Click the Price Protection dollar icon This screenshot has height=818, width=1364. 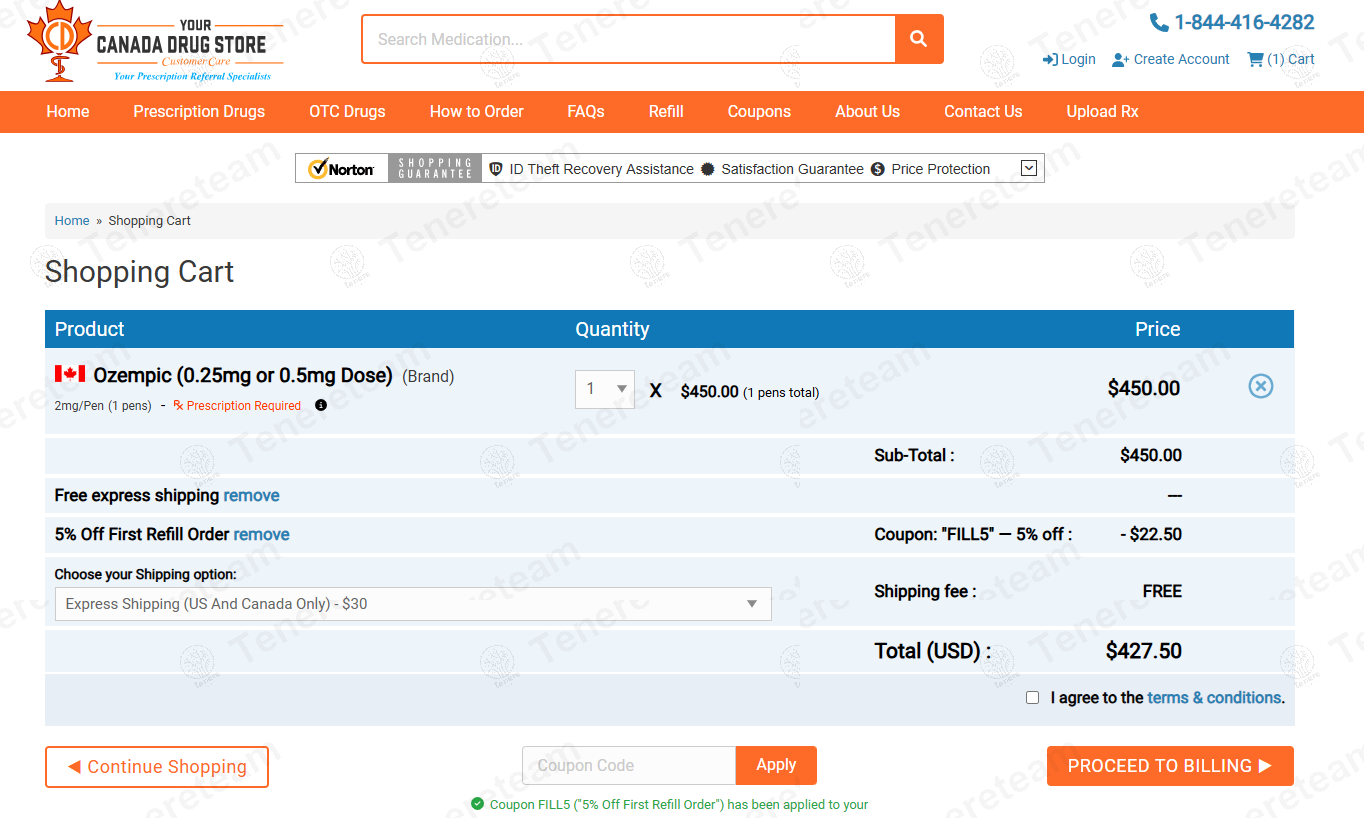pos(878,169)
